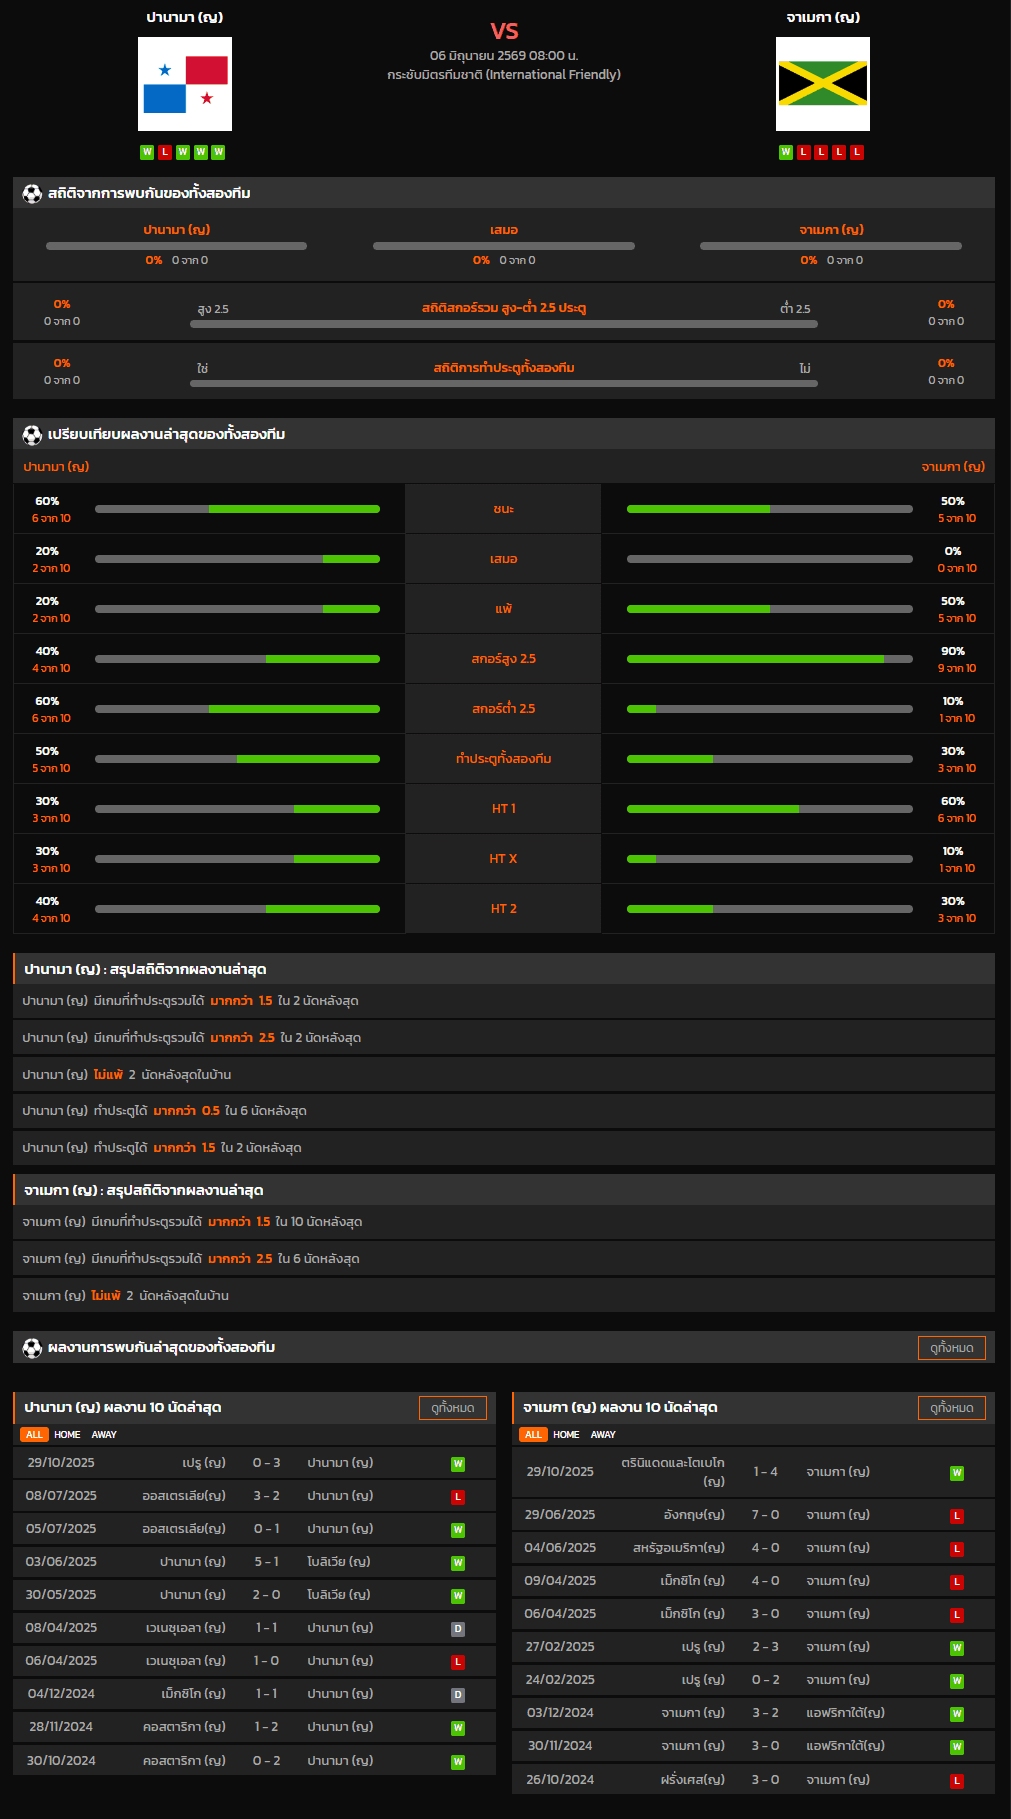The height and width of the screenshot is (1819, 1011).
Task: Click date 26/10/2024 in Jamaica results
Action: click(560, 1780)
